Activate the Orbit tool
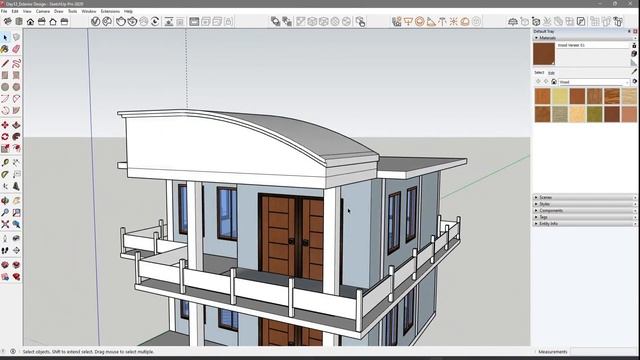 coord(5,201)
